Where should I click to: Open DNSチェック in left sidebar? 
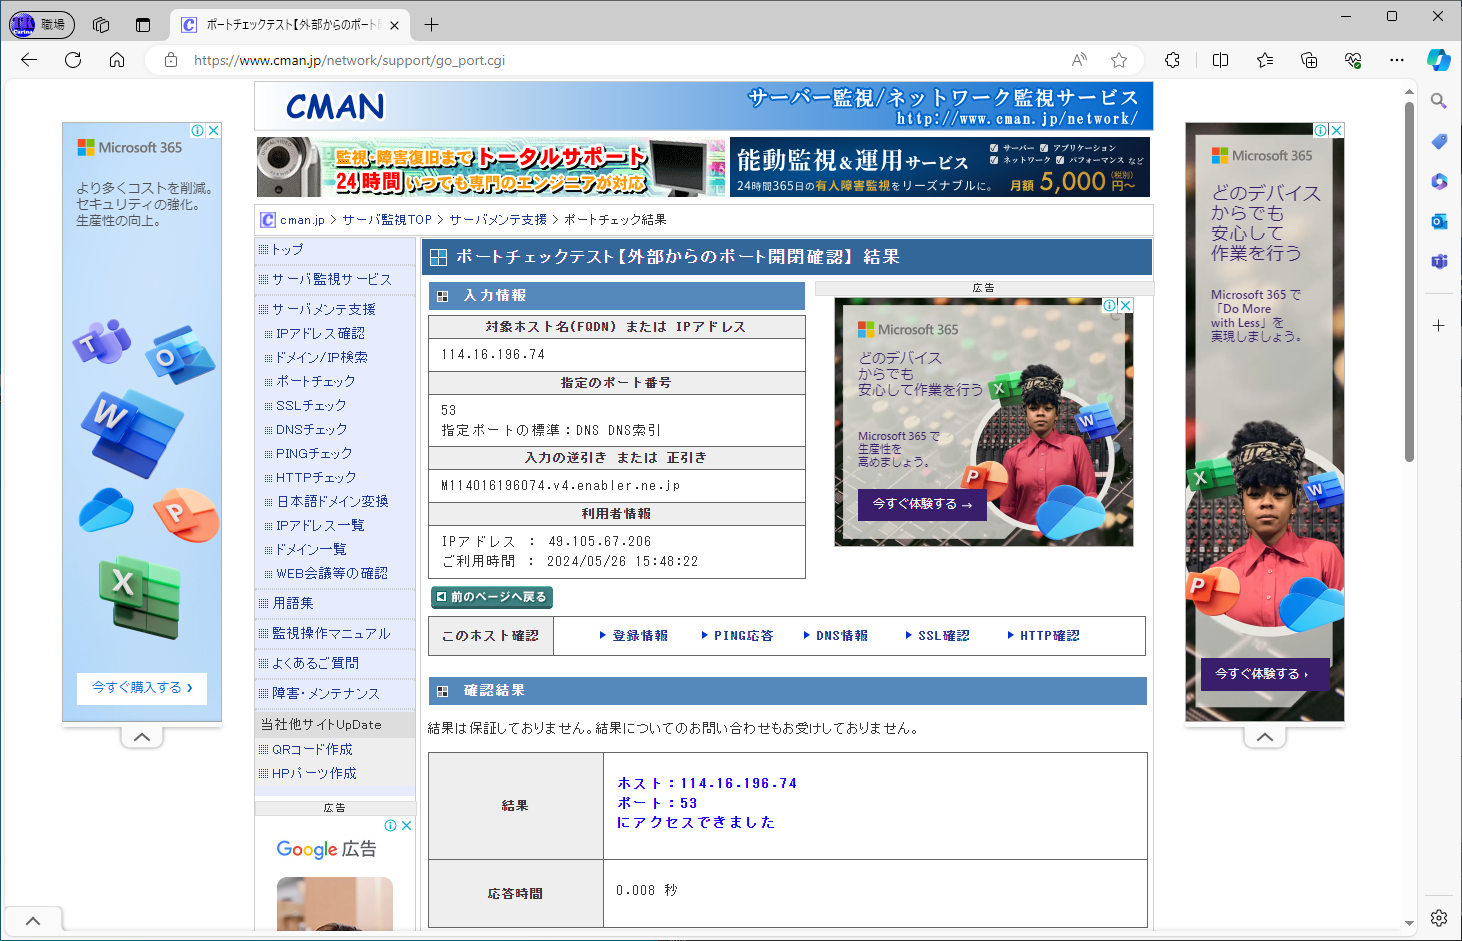(311, 429)
